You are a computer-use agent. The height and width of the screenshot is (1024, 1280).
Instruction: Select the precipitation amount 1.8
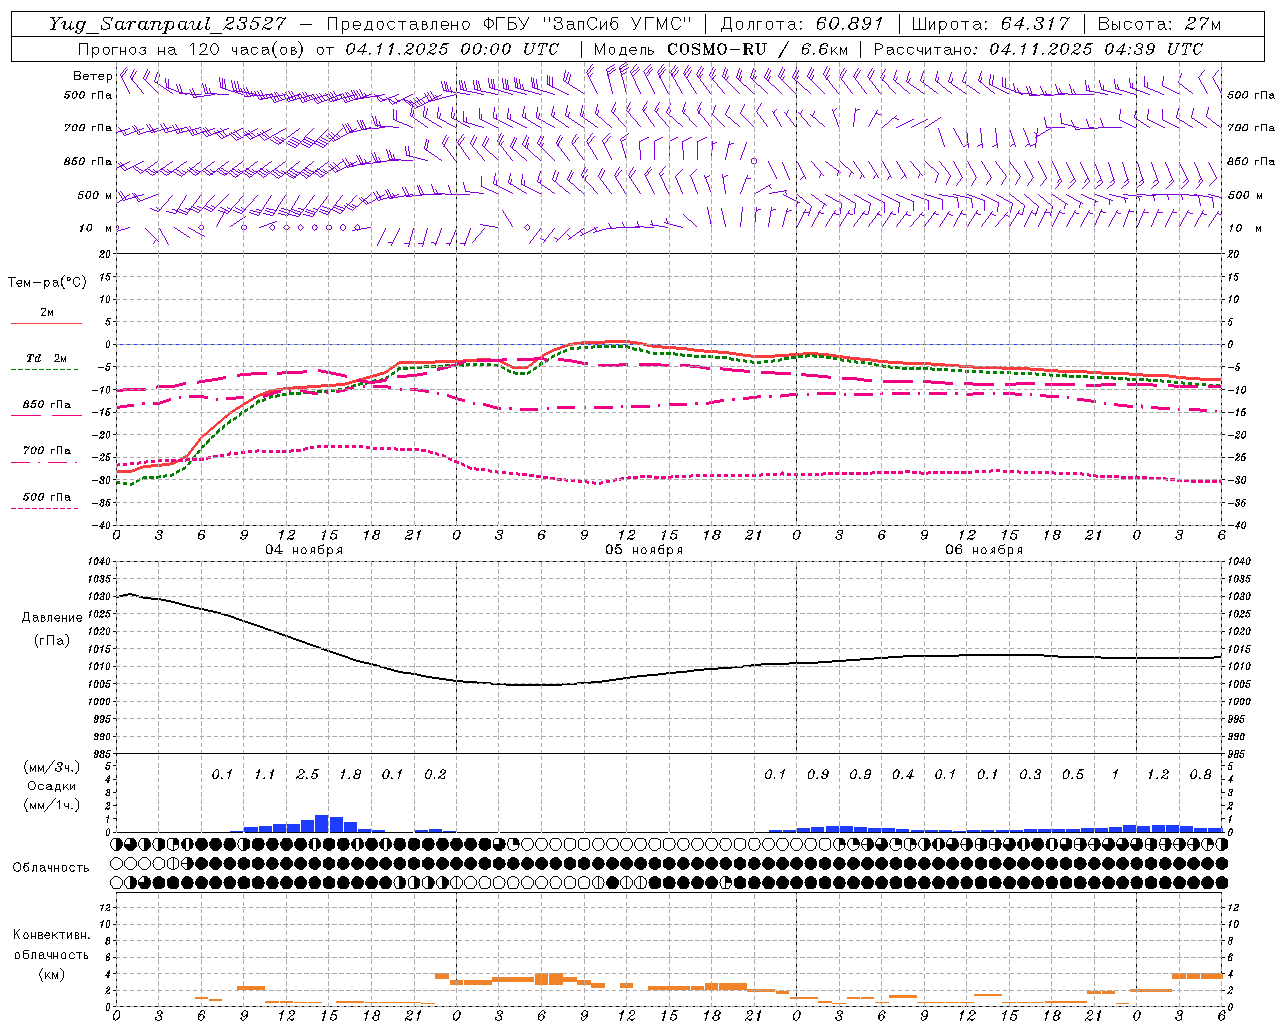click(x=350, y=775)
